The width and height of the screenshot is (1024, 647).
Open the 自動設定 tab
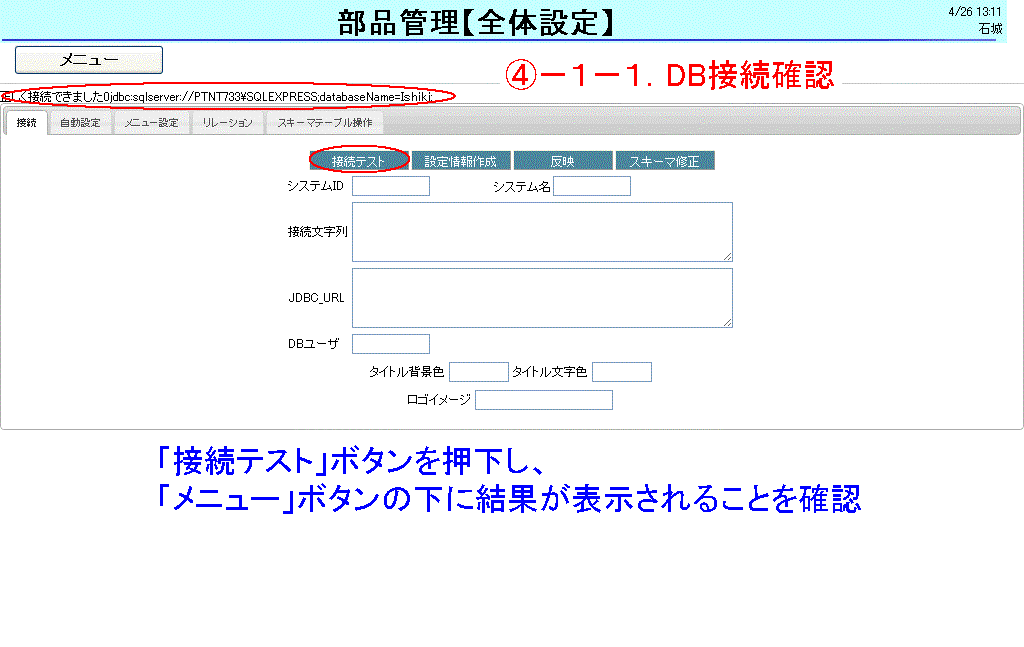80,123
